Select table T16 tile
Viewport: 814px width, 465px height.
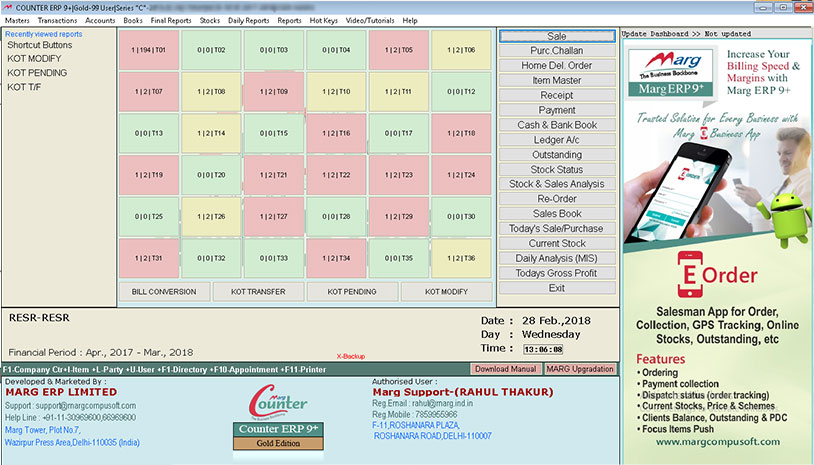pyautogui.click(x=336, y=133)
